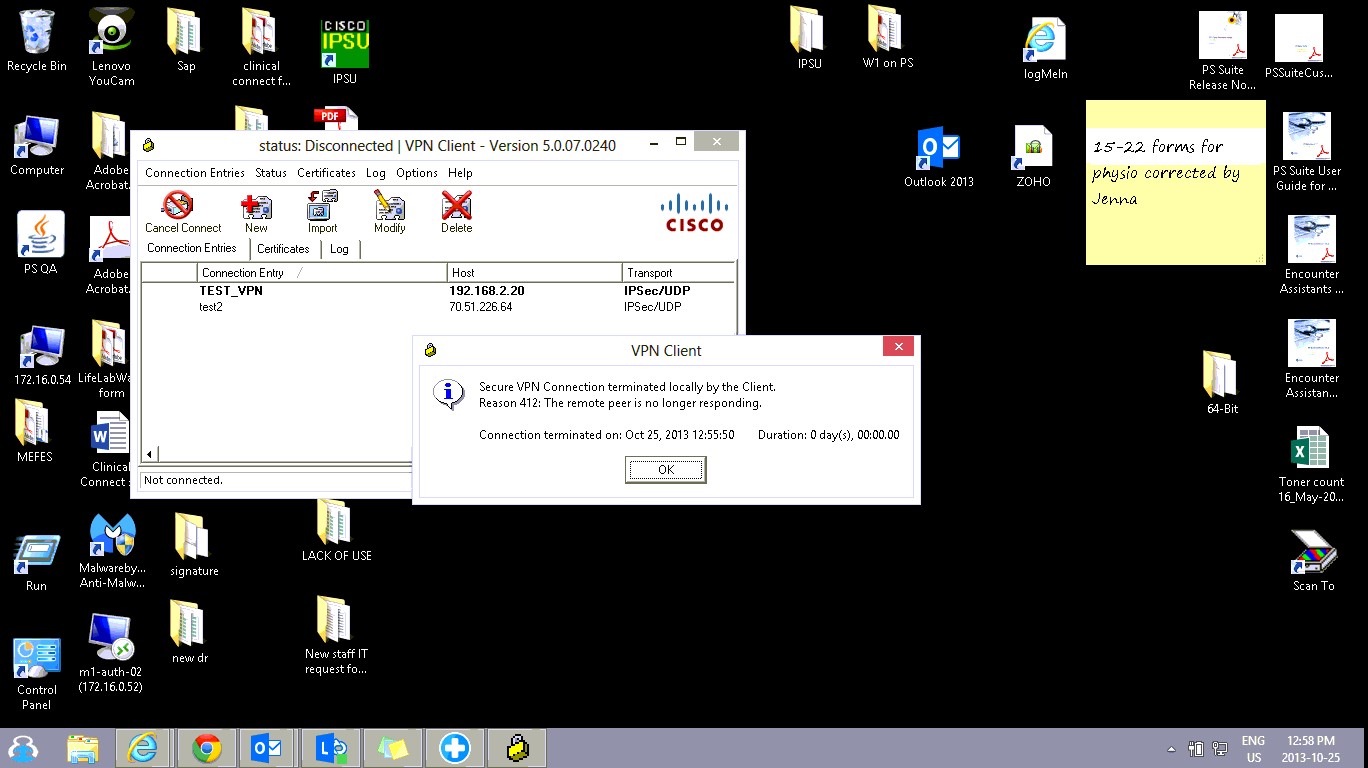The image size is (1368, 768).
Task: Open the VPN Client lock taskbar button
Action: pyautogui.click(x=517, y=748)
